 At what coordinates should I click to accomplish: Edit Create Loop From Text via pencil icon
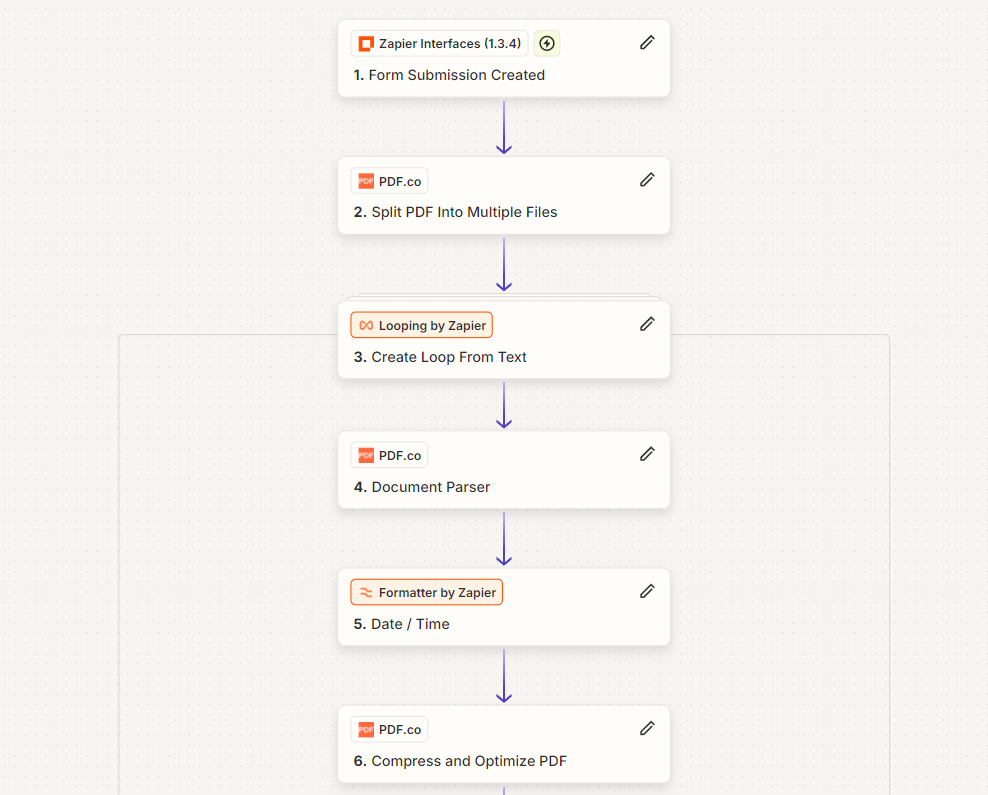point(647,323)
